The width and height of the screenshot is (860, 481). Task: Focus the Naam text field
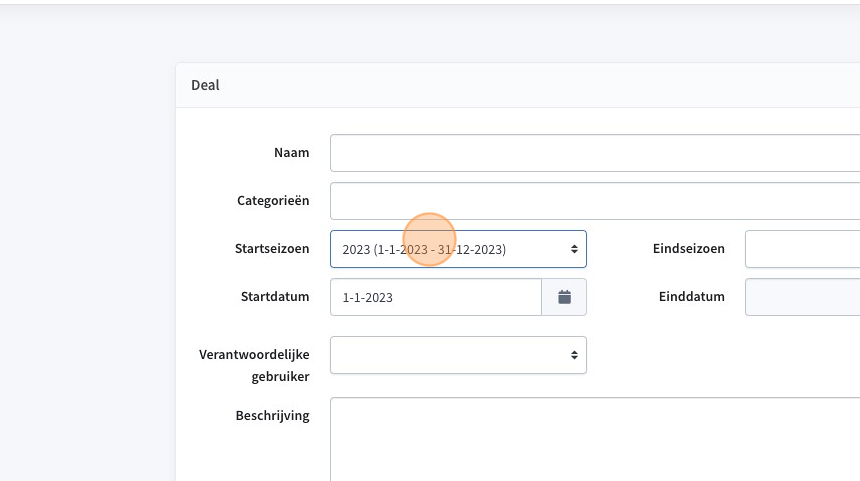tap(595, 153)
